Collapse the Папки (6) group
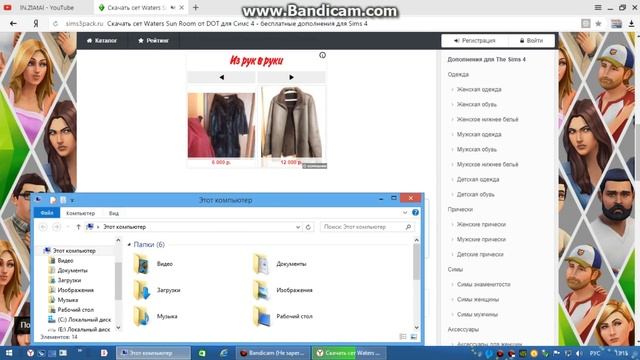The width and height of the screenshot is (640, 360). [x=129, y=244]
